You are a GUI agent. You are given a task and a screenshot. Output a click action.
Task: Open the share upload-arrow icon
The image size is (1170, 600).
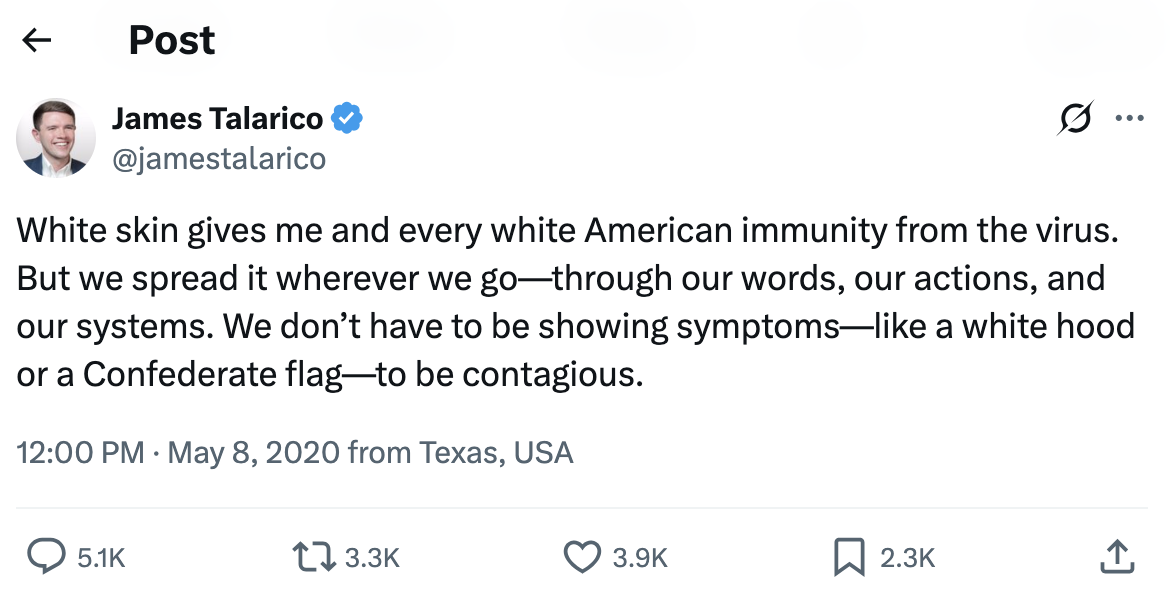pyautogui.click(x=1117, y=557)
